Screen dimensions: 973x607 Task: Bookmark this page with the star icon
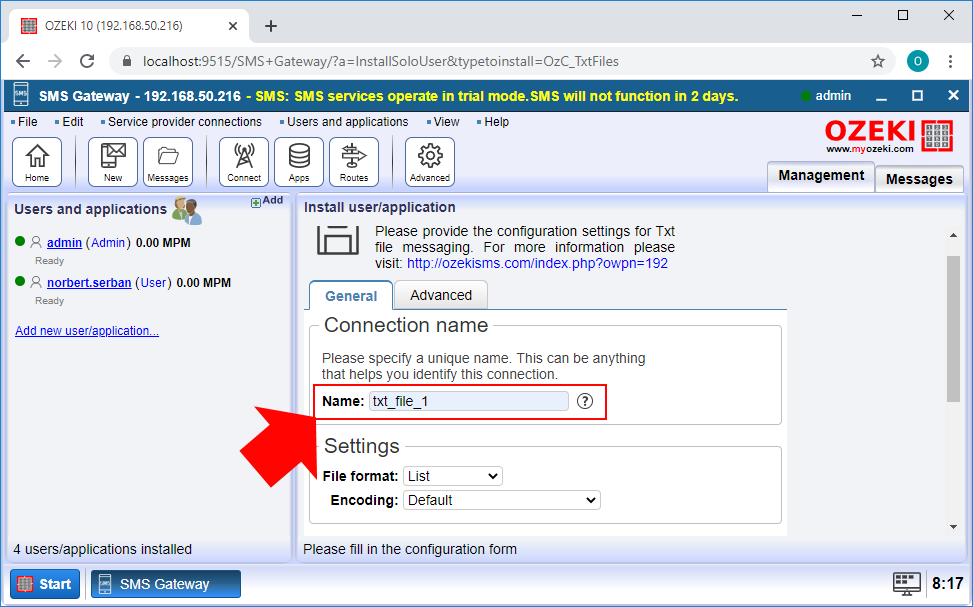877,61
